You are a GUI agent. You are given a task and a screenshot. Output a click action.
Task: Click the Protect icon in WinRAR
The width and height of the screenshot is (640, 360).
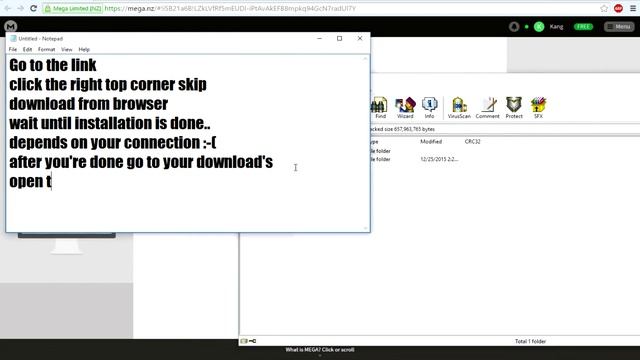pyautogui.click(x=514, y=108)
